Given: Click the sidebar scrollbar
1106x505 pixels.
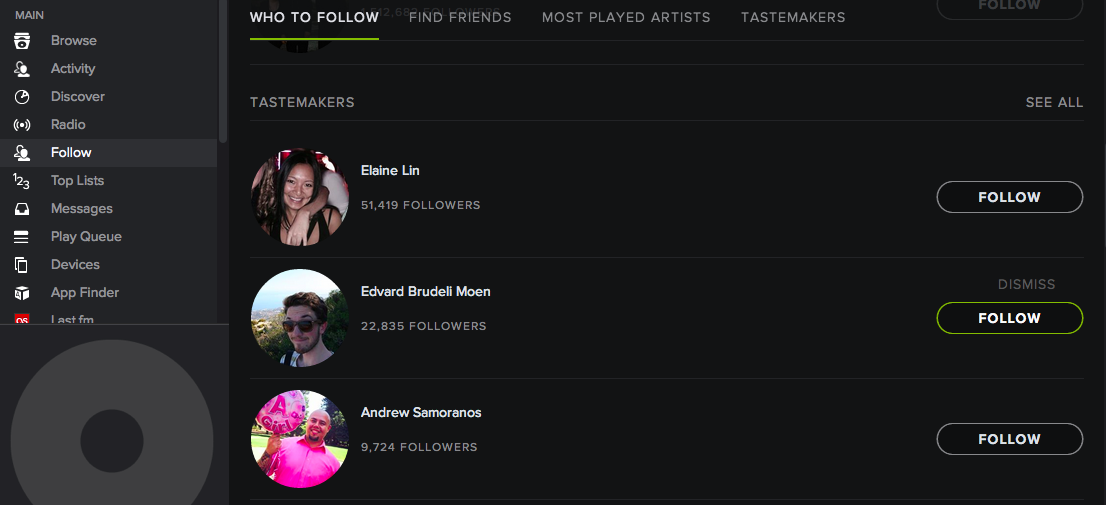Looking at the screenshot, I should [223, 70].
